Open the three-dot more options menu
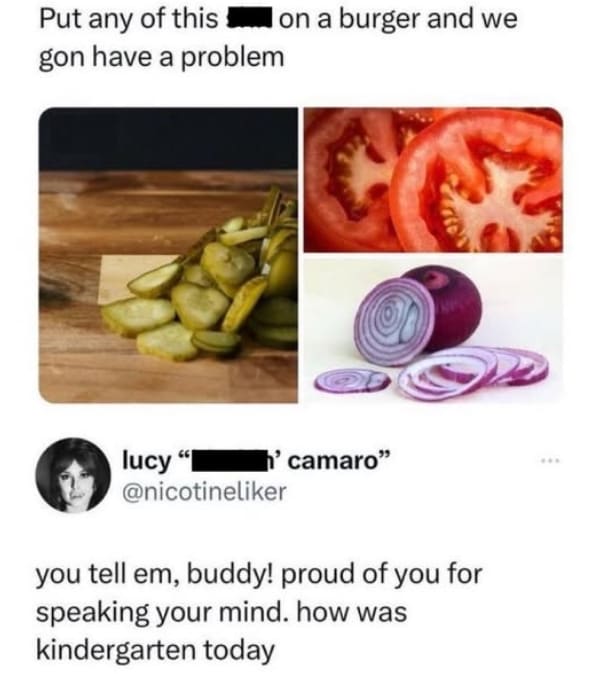589x674 pixels. pyautogui.click(x=551, y=461)
